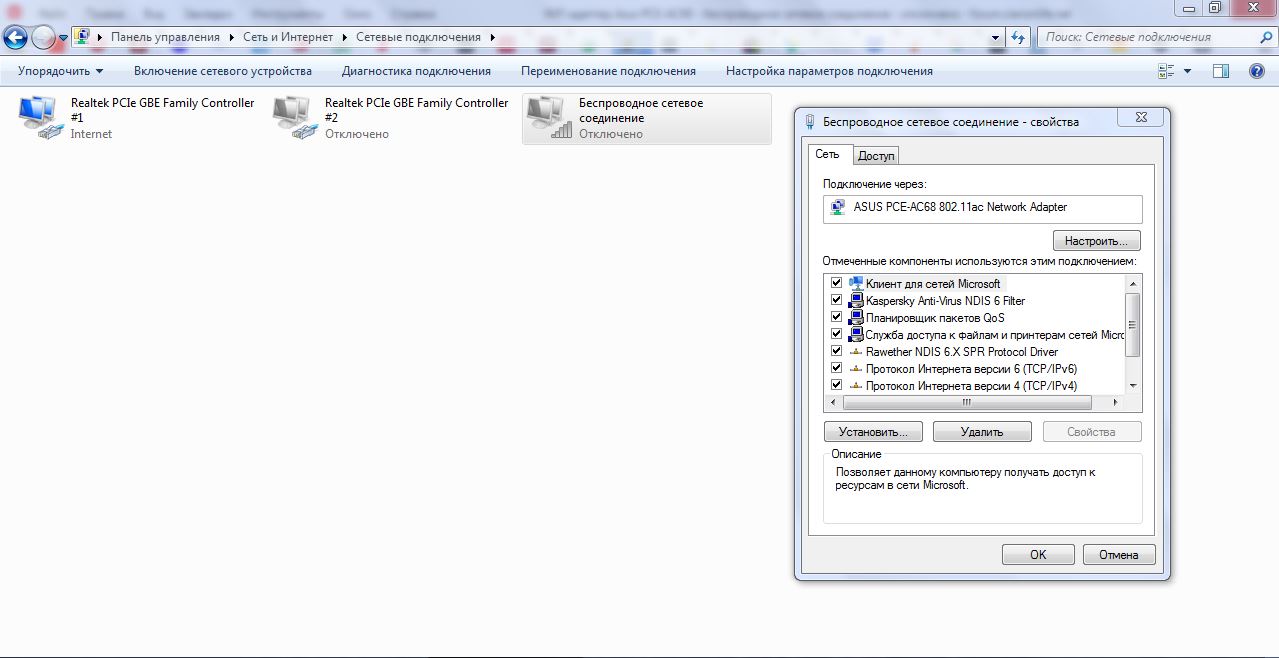Screen dimensions: 1279x658
Task: Click the Беспроводное сетевое соединение adapter icon
Action: pyautogui.click(x=549, y=117)
